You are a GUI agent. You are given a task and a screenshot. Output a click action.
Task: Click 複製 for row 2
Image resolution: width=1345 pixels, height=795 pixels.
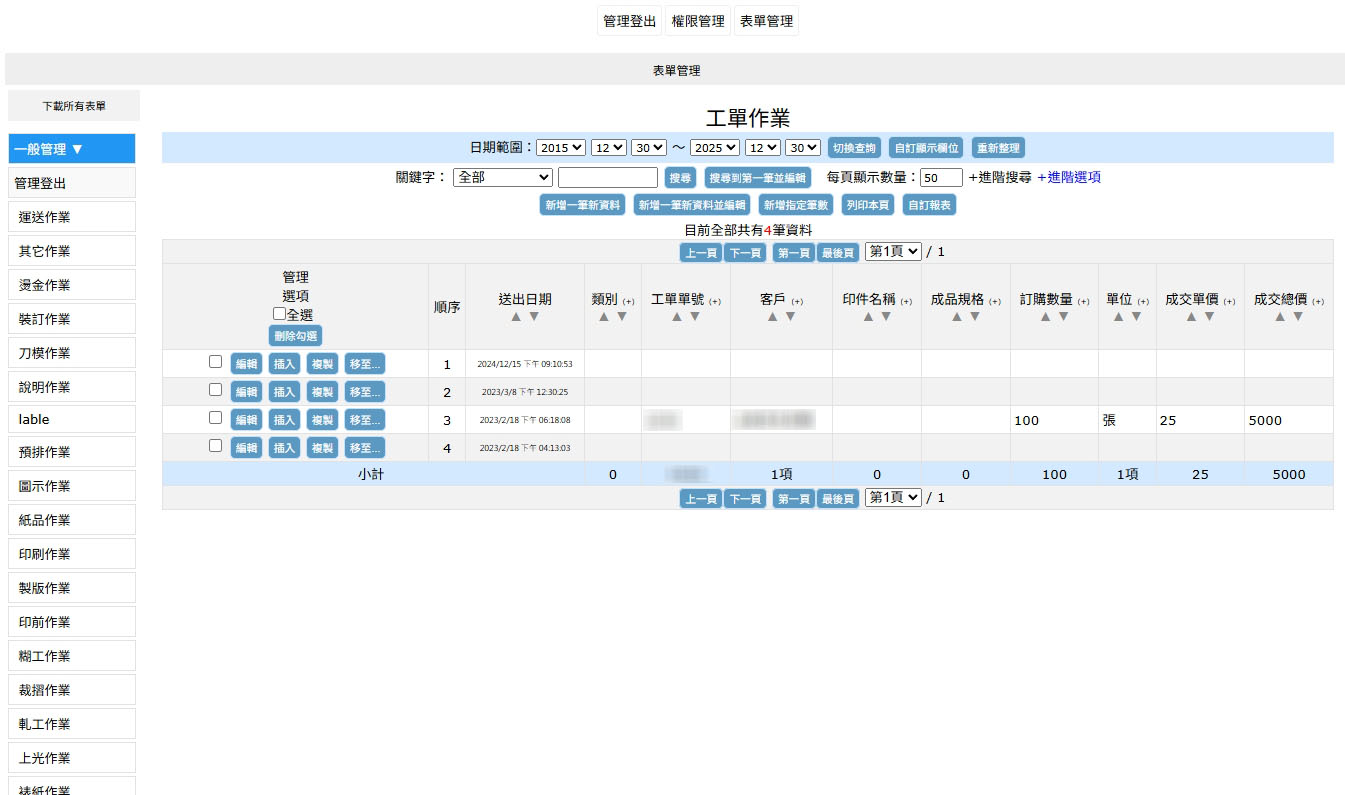click(322, 392)
